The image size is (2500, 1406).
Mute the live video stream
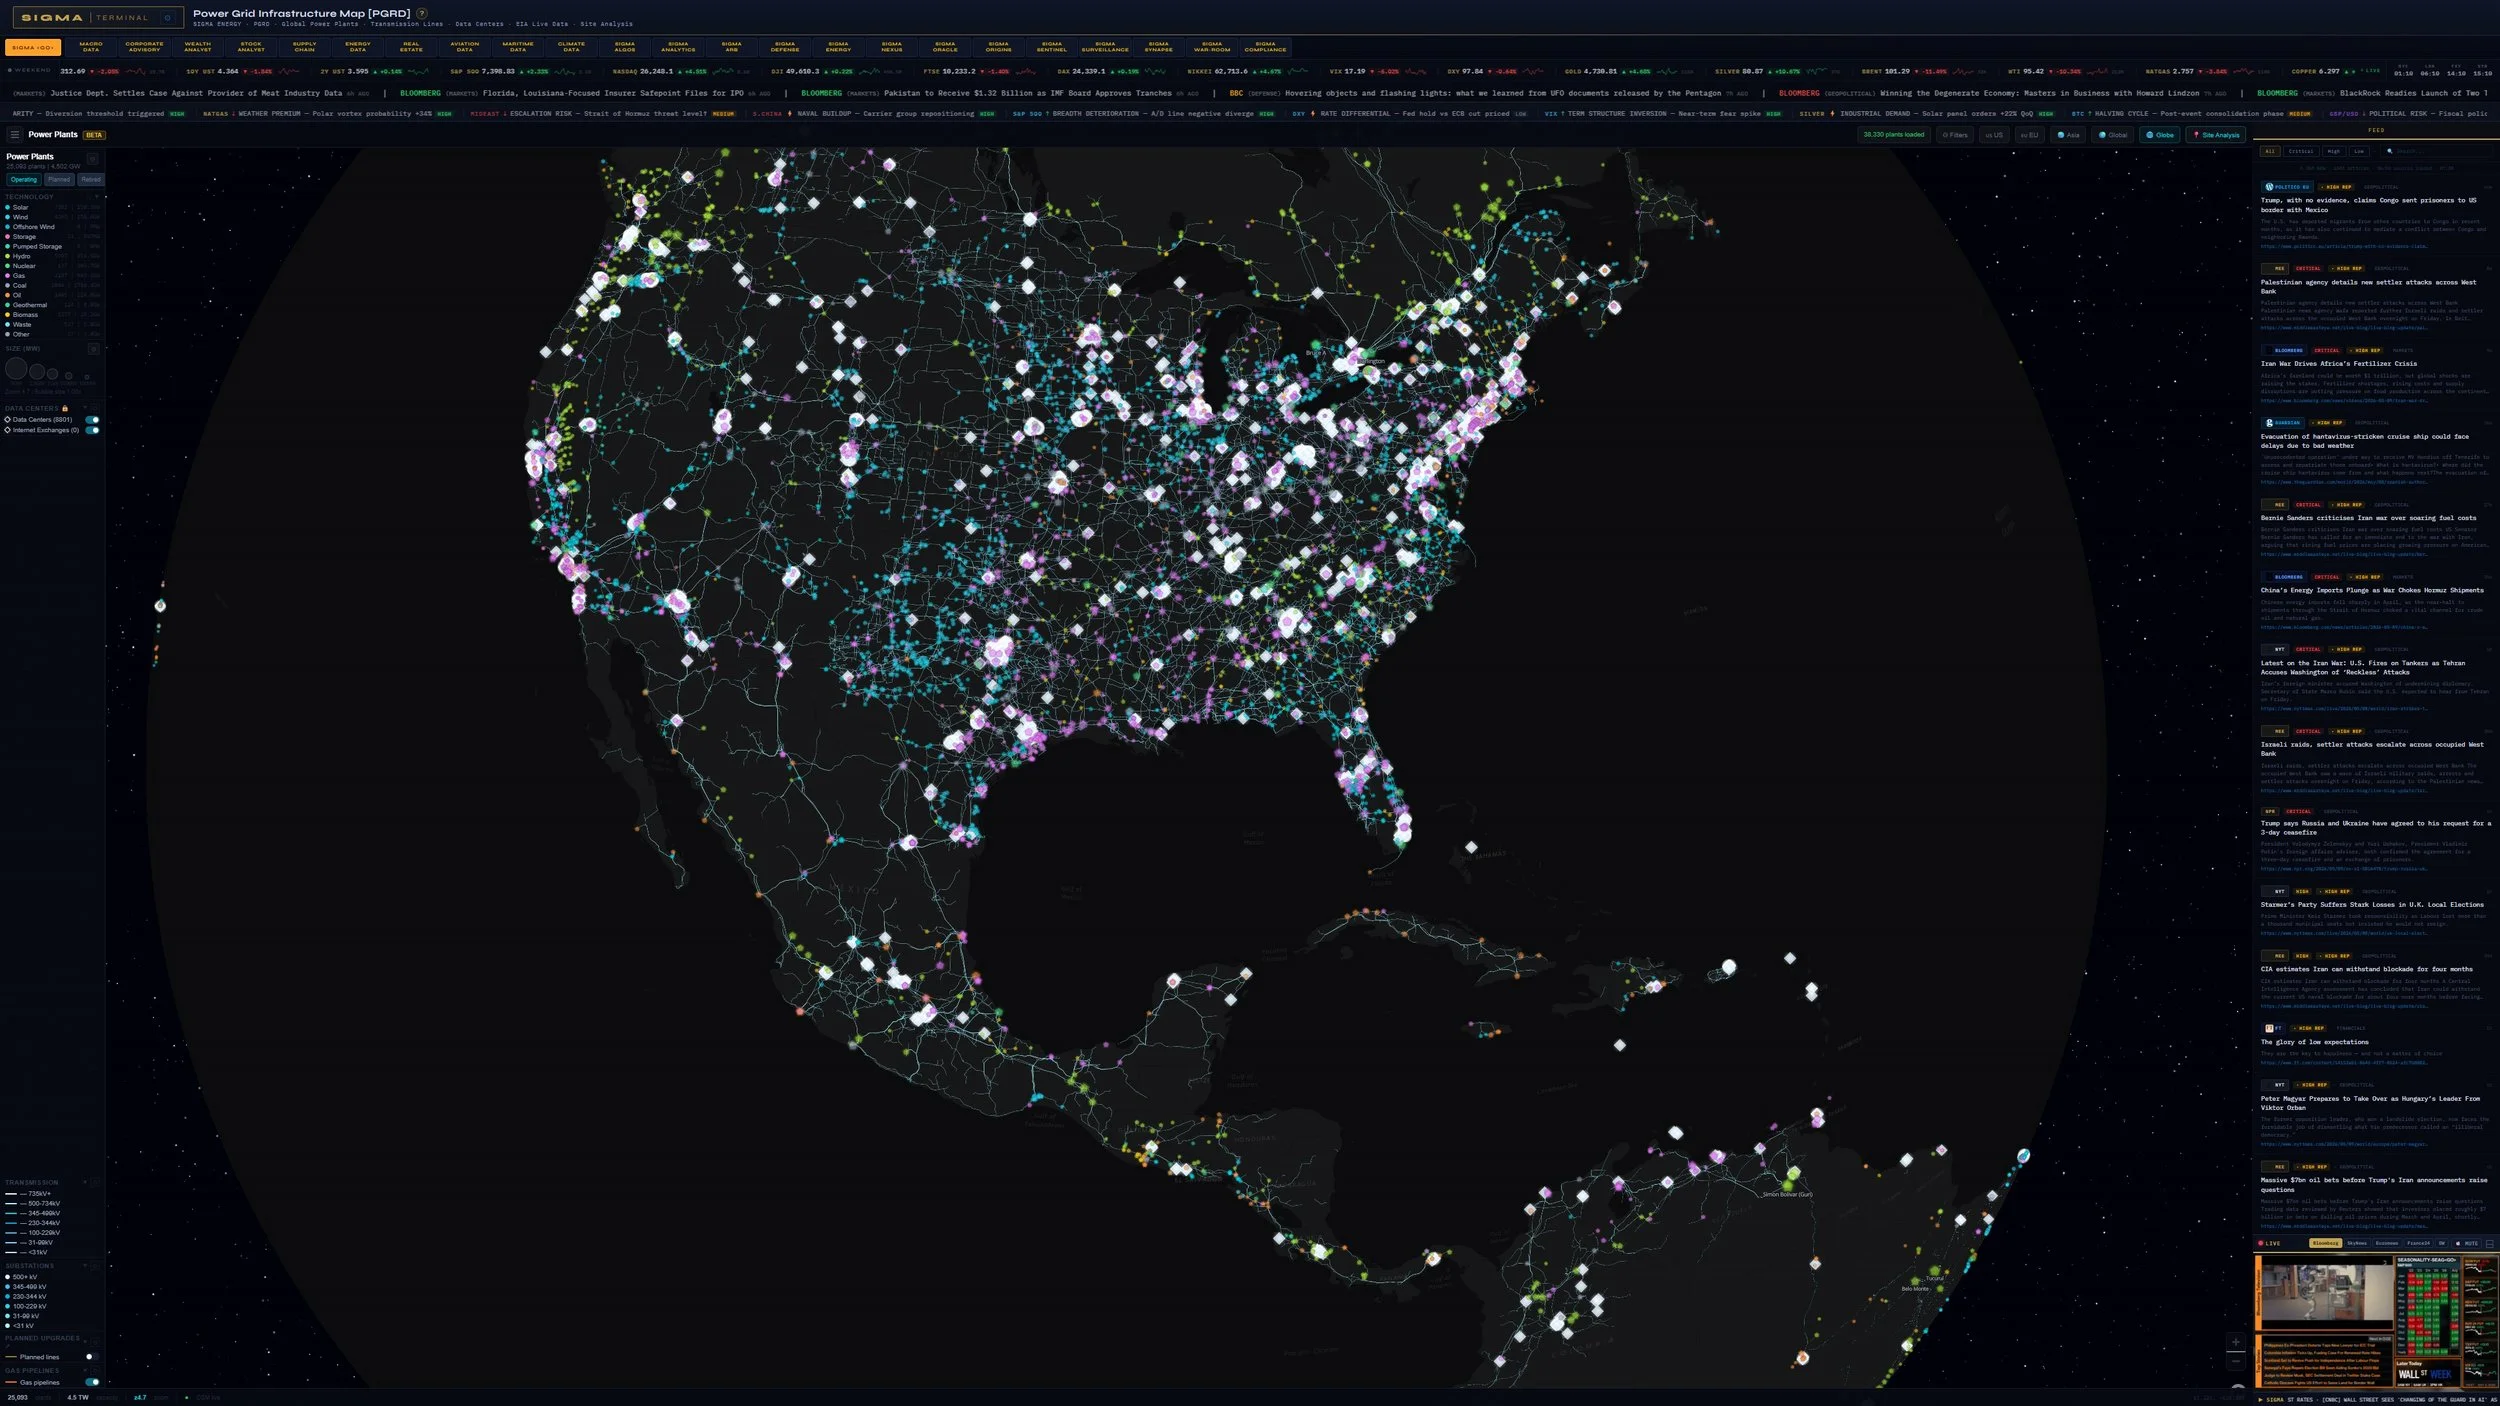click(2468, 1243)
